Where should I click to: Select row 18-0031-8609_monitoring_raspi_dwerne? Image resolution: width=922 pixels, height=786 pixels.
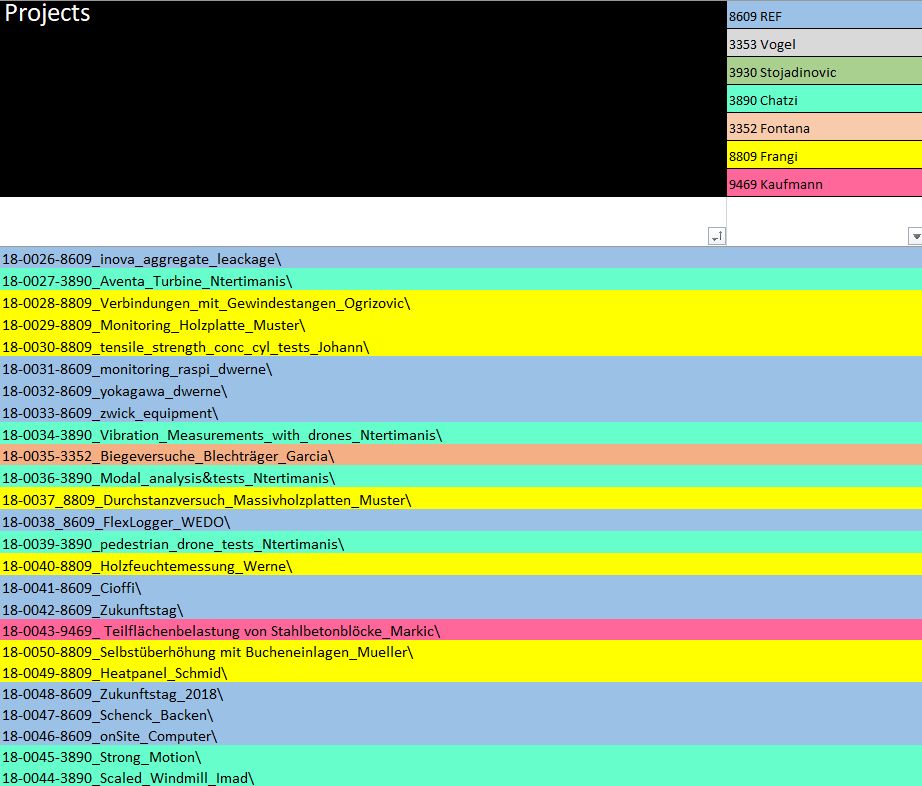[x=461, y=368]
